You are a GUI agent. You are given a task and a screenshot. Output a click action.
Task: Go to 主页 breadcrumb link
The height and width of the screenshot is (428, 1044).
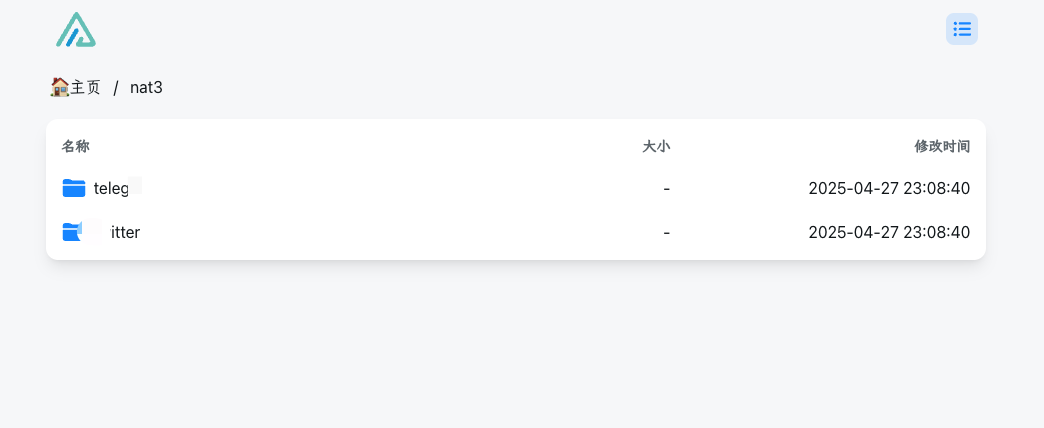pos(85,87)
